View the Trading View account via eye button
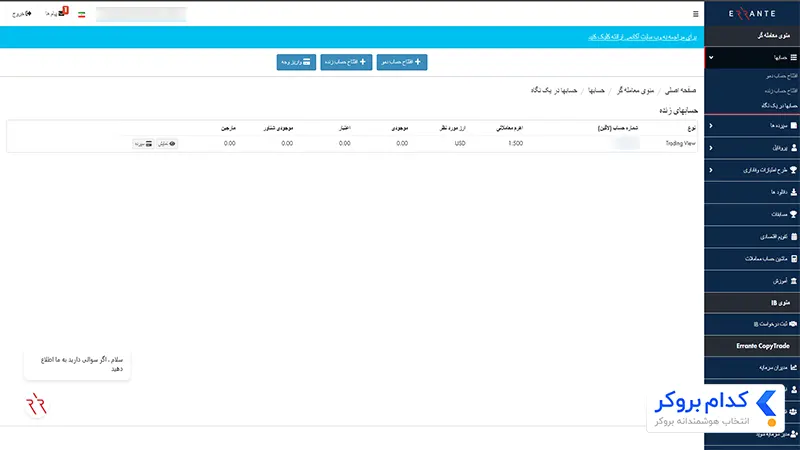Image resolution: width=800 pixels, height=450 pixels. (x=167, y=144)
